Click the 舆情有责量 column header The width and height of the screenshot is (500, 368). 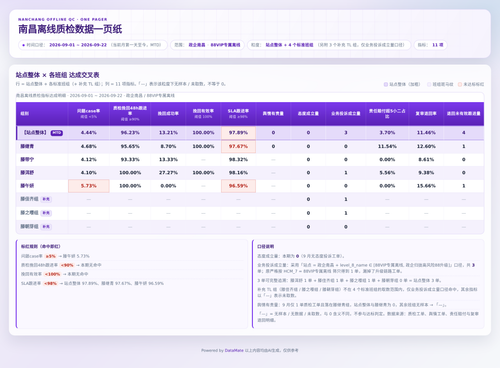(273, 113)
